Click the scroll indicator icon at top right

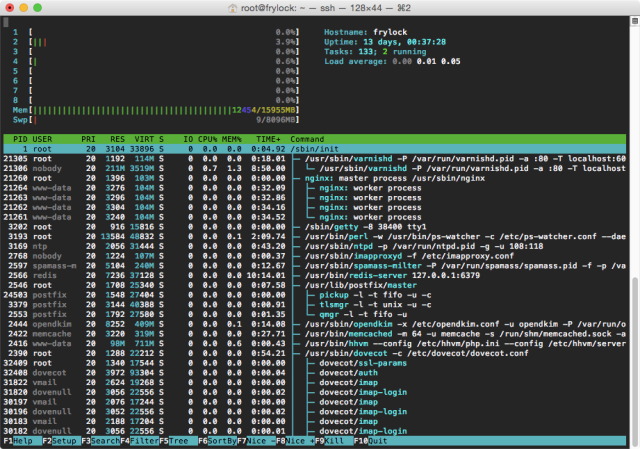635,21
